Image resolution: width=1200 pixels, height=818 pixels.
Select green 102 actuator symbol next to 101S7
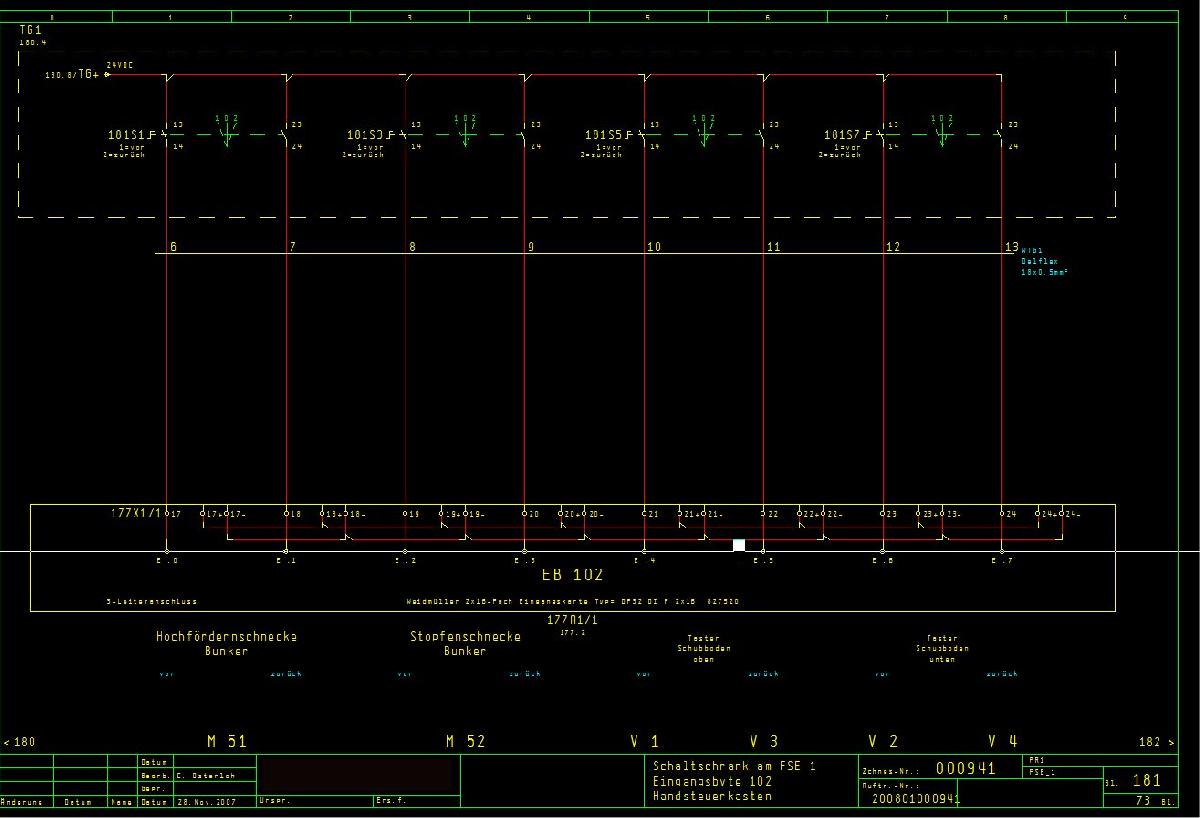(x=942, y=131)
